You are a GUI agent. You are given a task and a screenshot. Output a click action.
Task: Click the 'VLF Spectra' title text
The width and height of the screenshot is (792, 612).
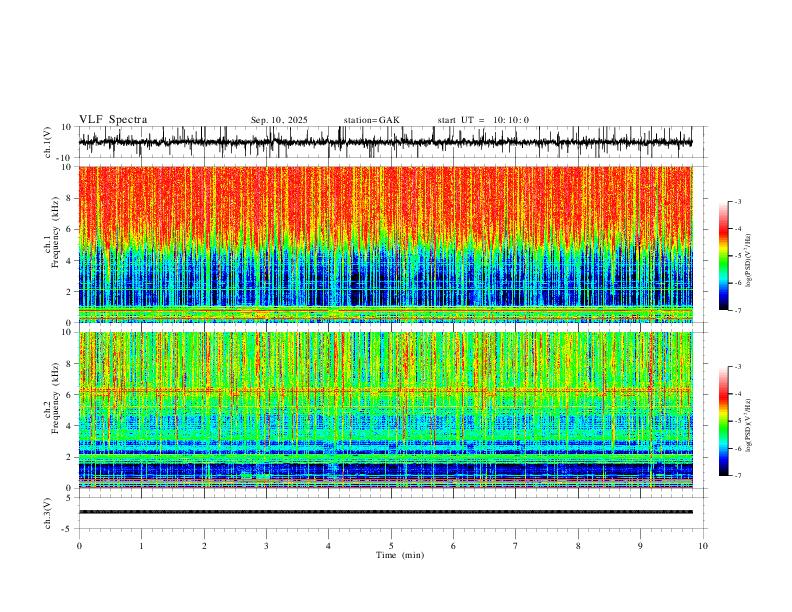113,120
